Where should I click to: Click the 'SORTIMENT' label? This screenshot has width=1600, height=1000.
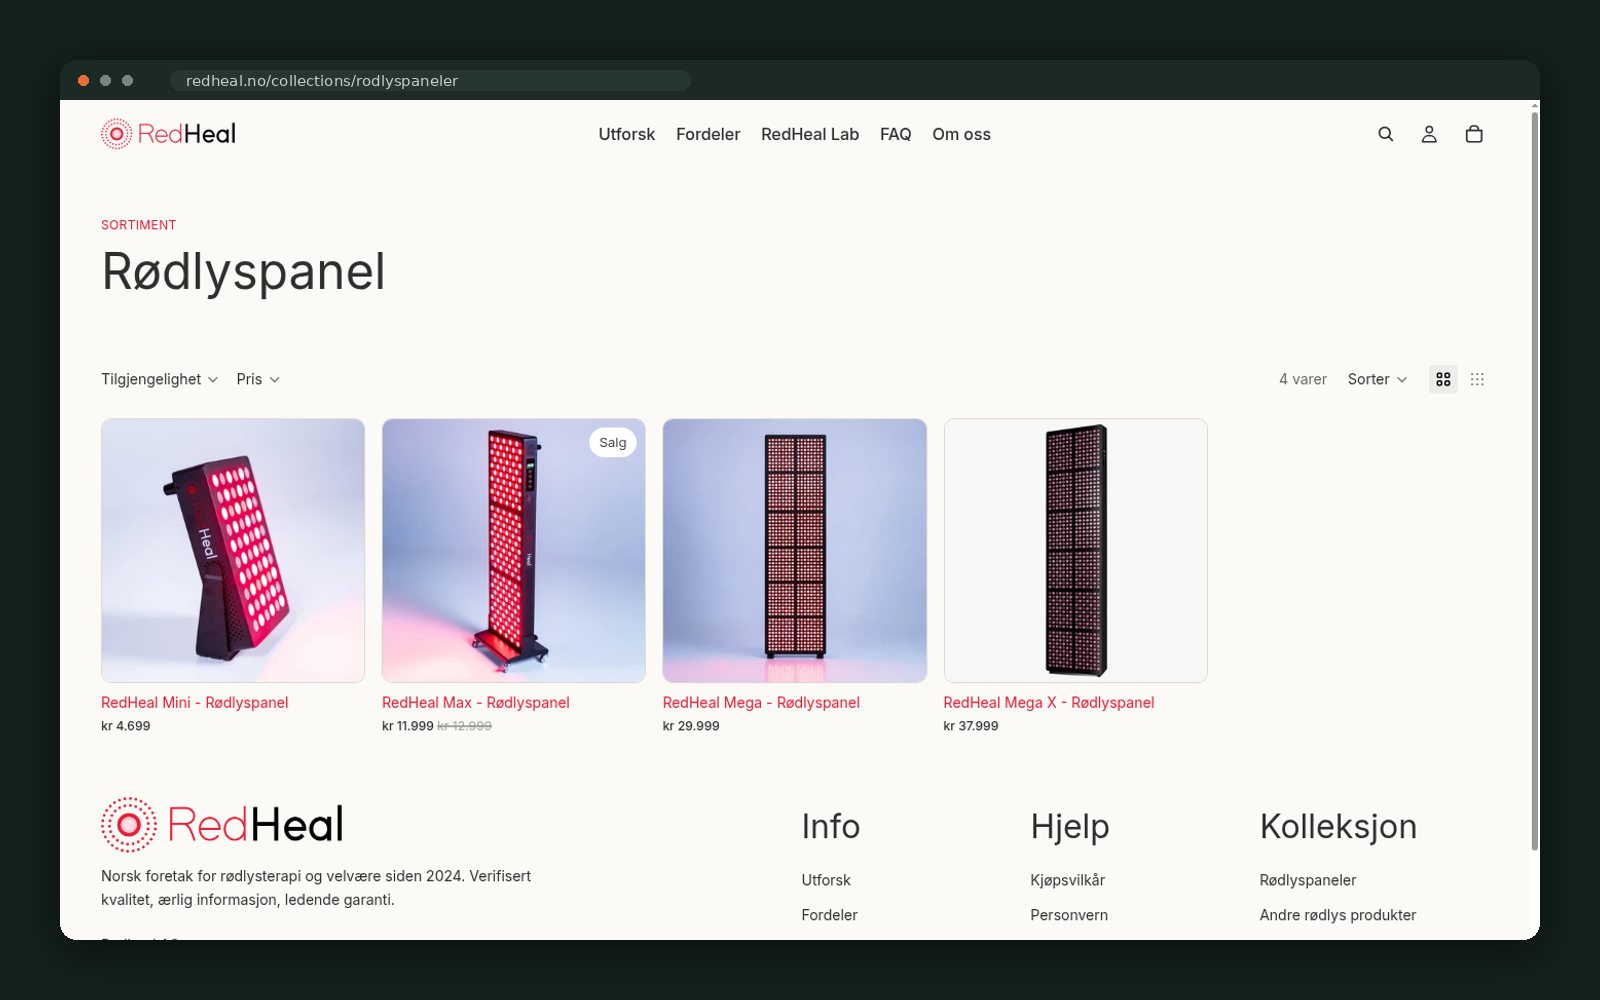(x=139, y=225)
